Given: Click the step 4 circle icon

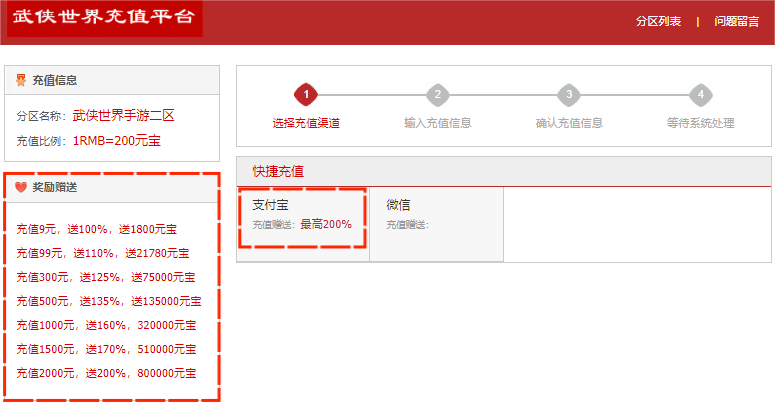Looking at the screenshot, I should click(701, 95).
